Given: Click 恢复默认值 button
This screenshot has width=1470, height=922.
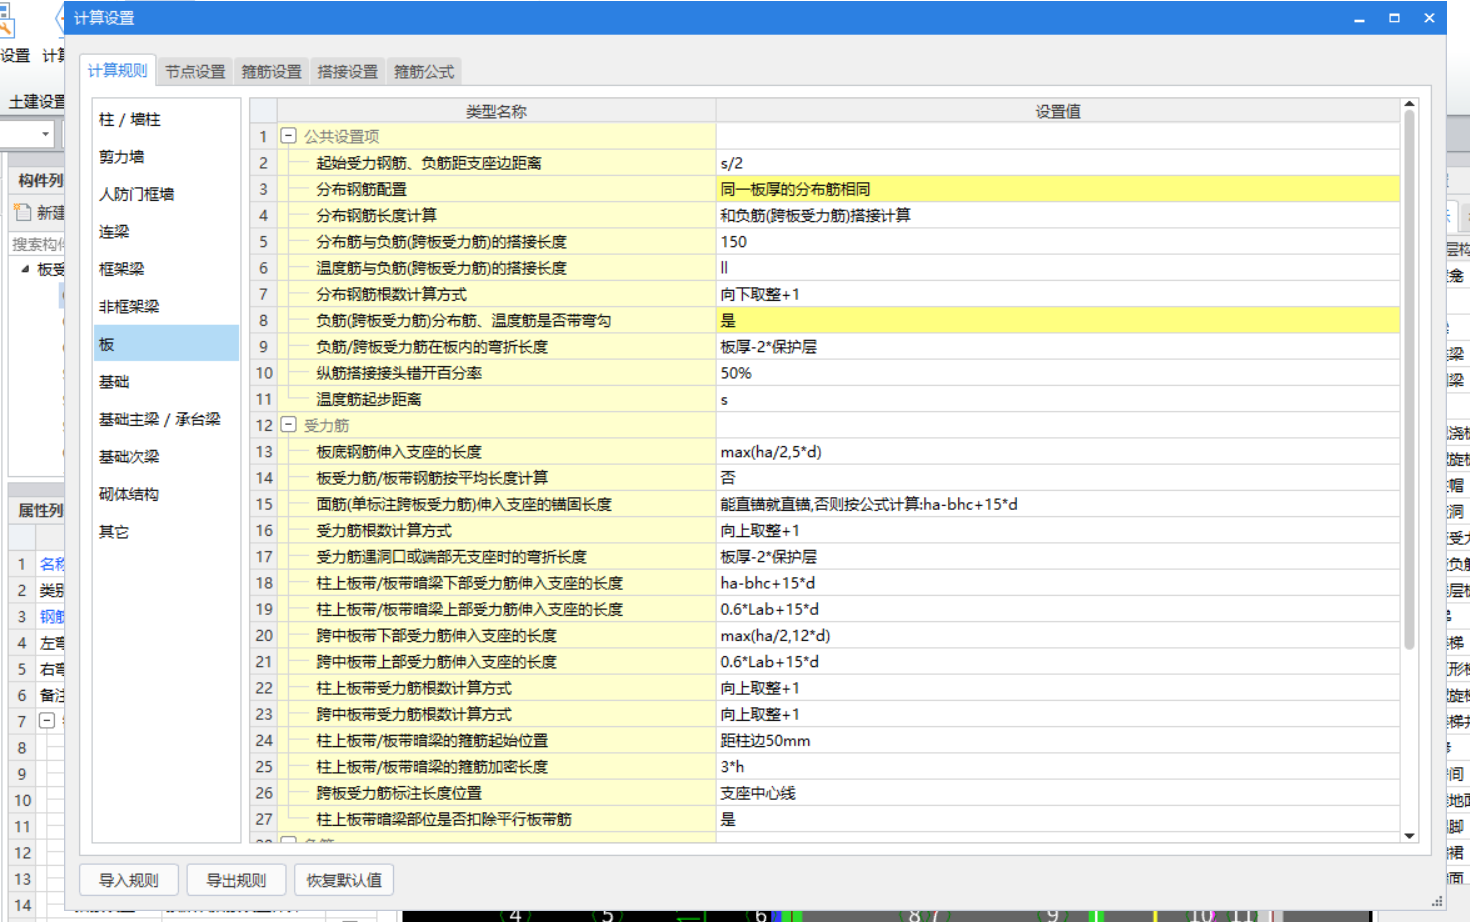Looking at the screenshot, I should point(344,880).
